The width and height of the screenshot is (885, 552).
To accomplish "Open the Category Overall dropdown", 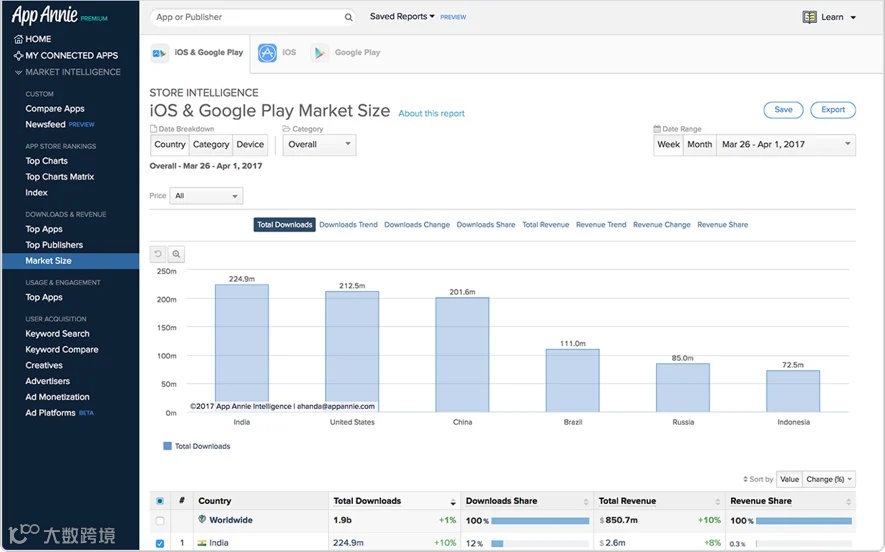I will [x=320, y=145].
